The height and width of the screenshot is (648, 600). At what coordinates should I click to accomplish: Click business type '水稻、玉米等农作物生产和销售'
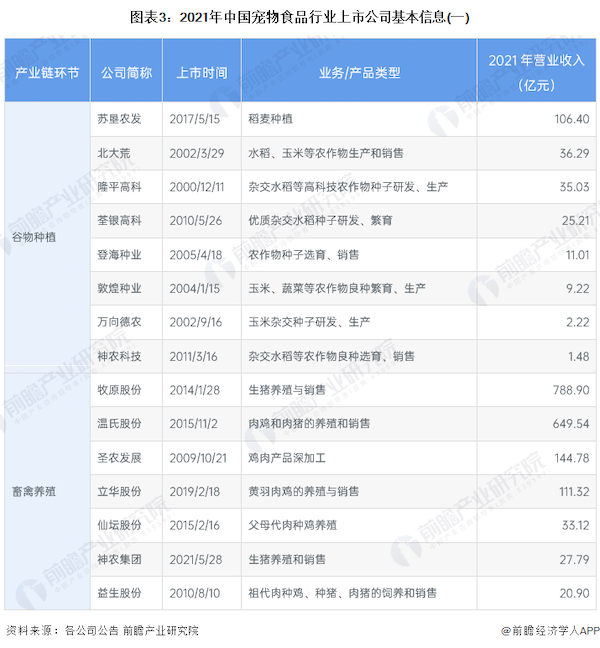coord(326,153)
